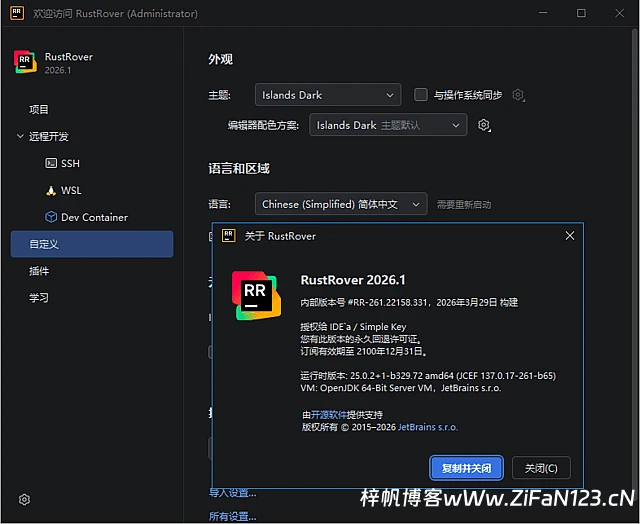This screenshot has width=640, height=524.
Task: Select 学习 in the sidebar
Action: coord(39,298)
